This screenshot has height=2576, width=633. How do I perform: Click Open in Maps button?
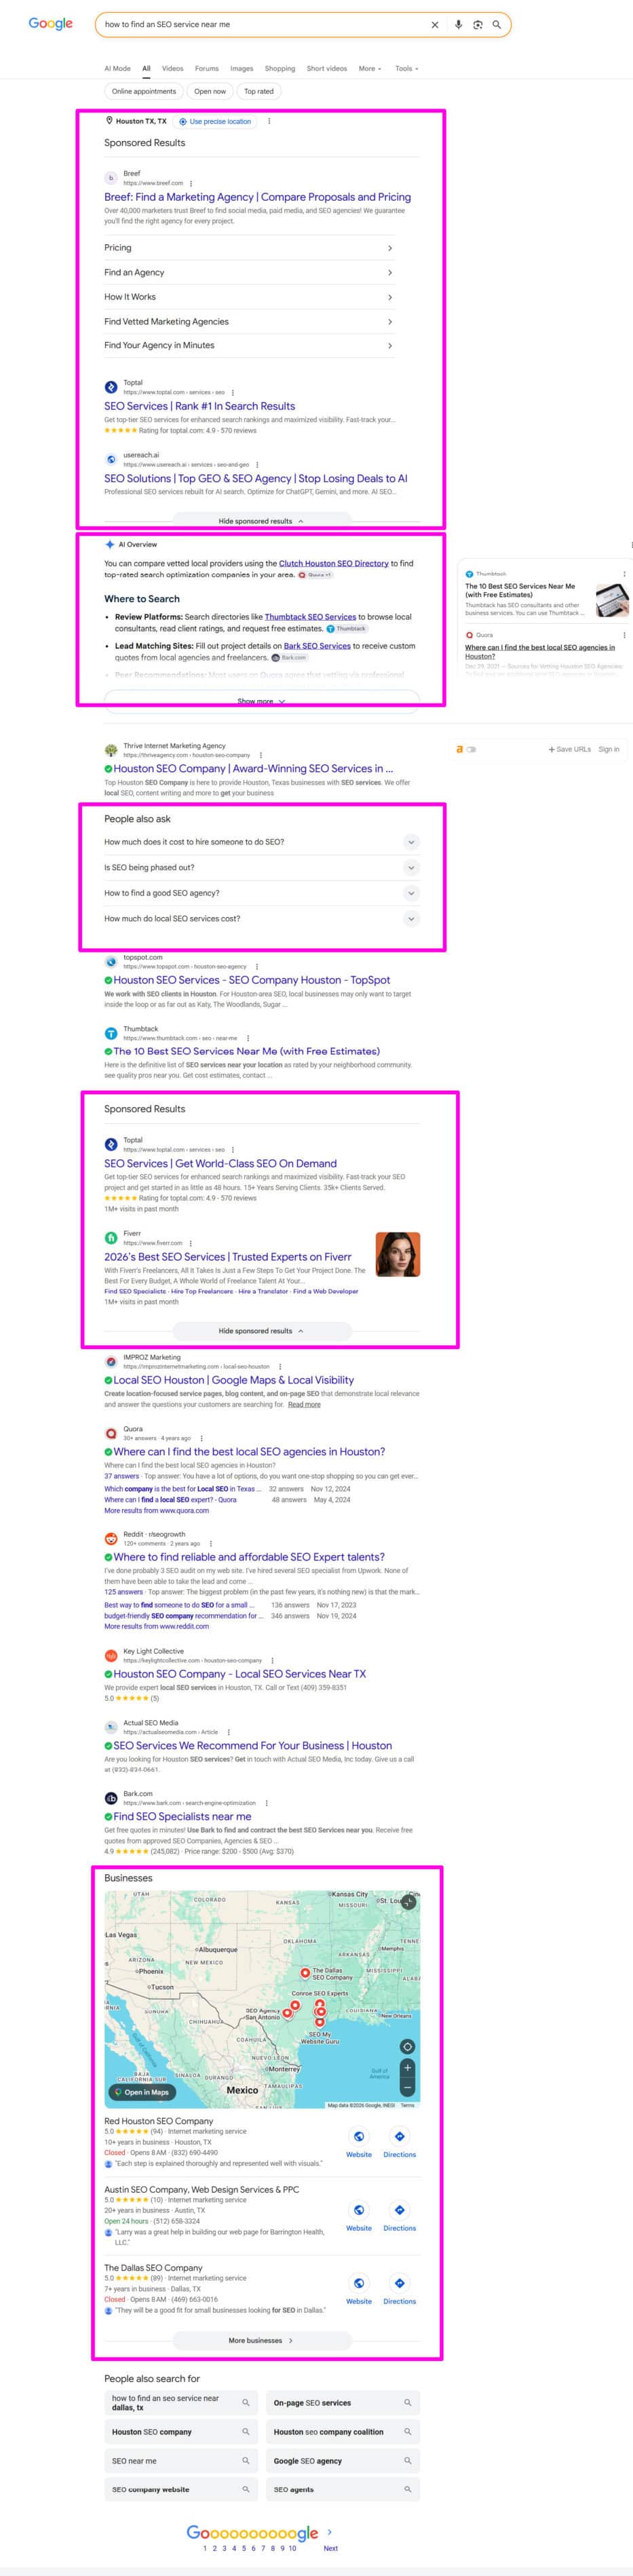142,2092
